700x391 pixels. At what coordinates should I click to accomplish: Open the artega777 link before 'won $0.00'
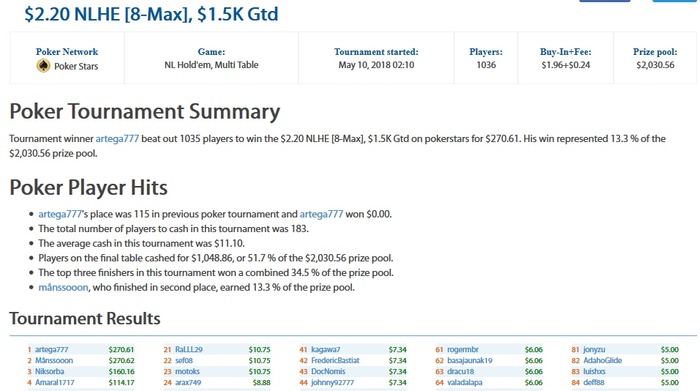[x=321, y=214]
